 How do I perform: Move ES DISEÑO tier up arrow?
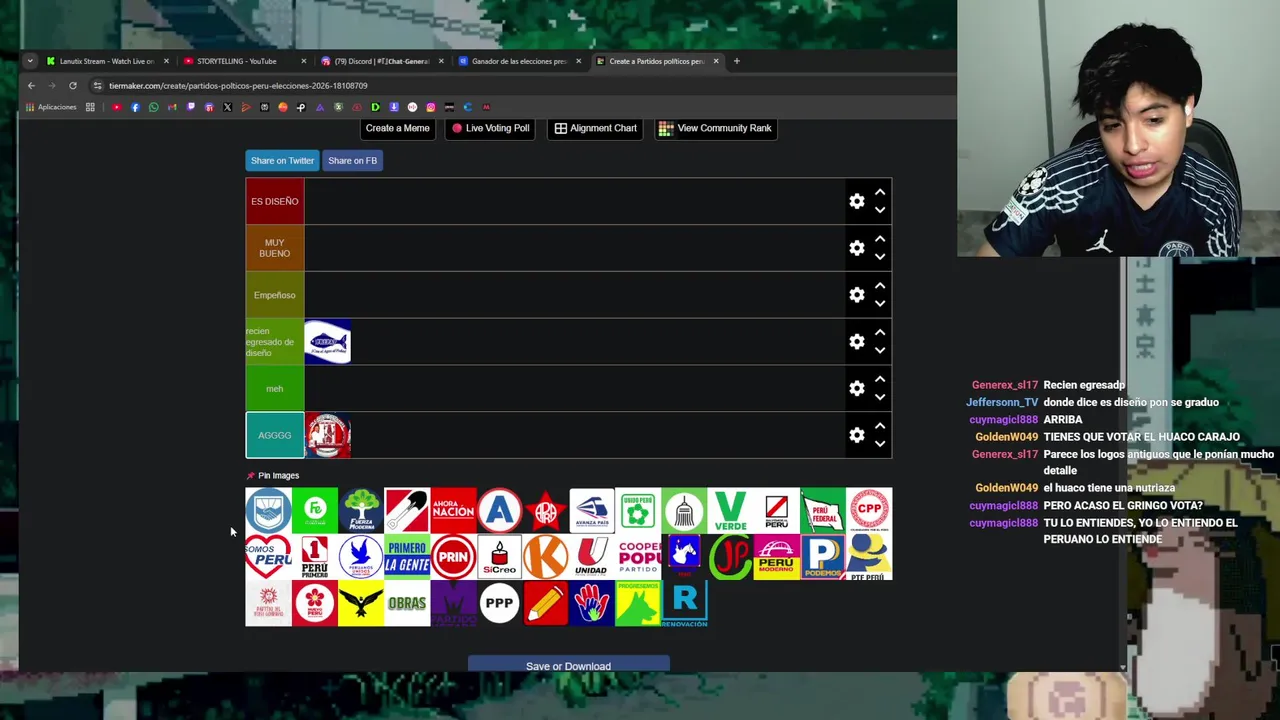click(880, 192)
